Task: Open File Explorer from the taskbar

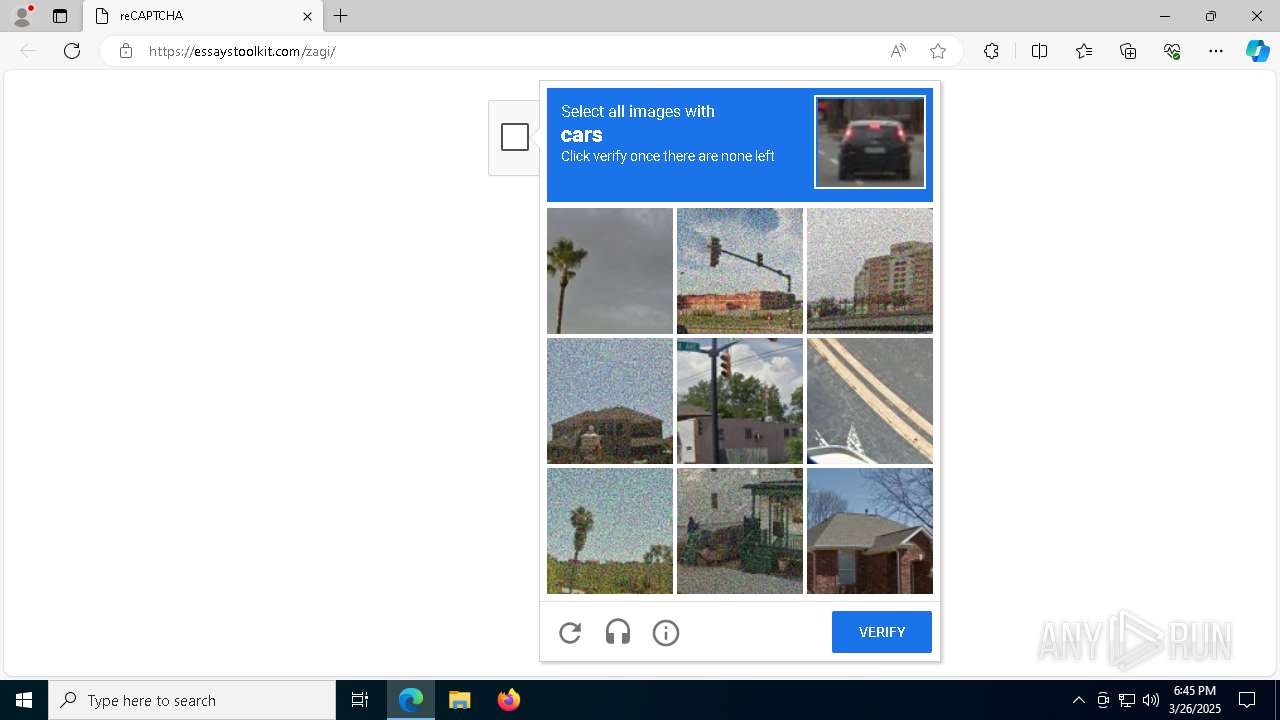Action: pyautogui.click(x=460, y=700)
